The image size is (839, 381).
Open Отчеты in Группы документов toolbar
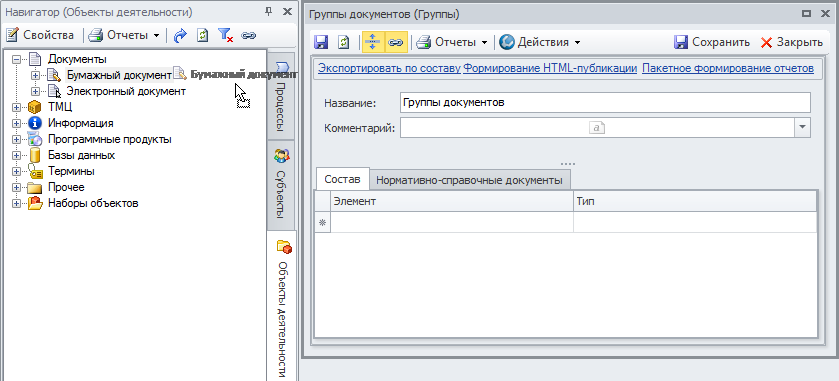click(446, 42)
